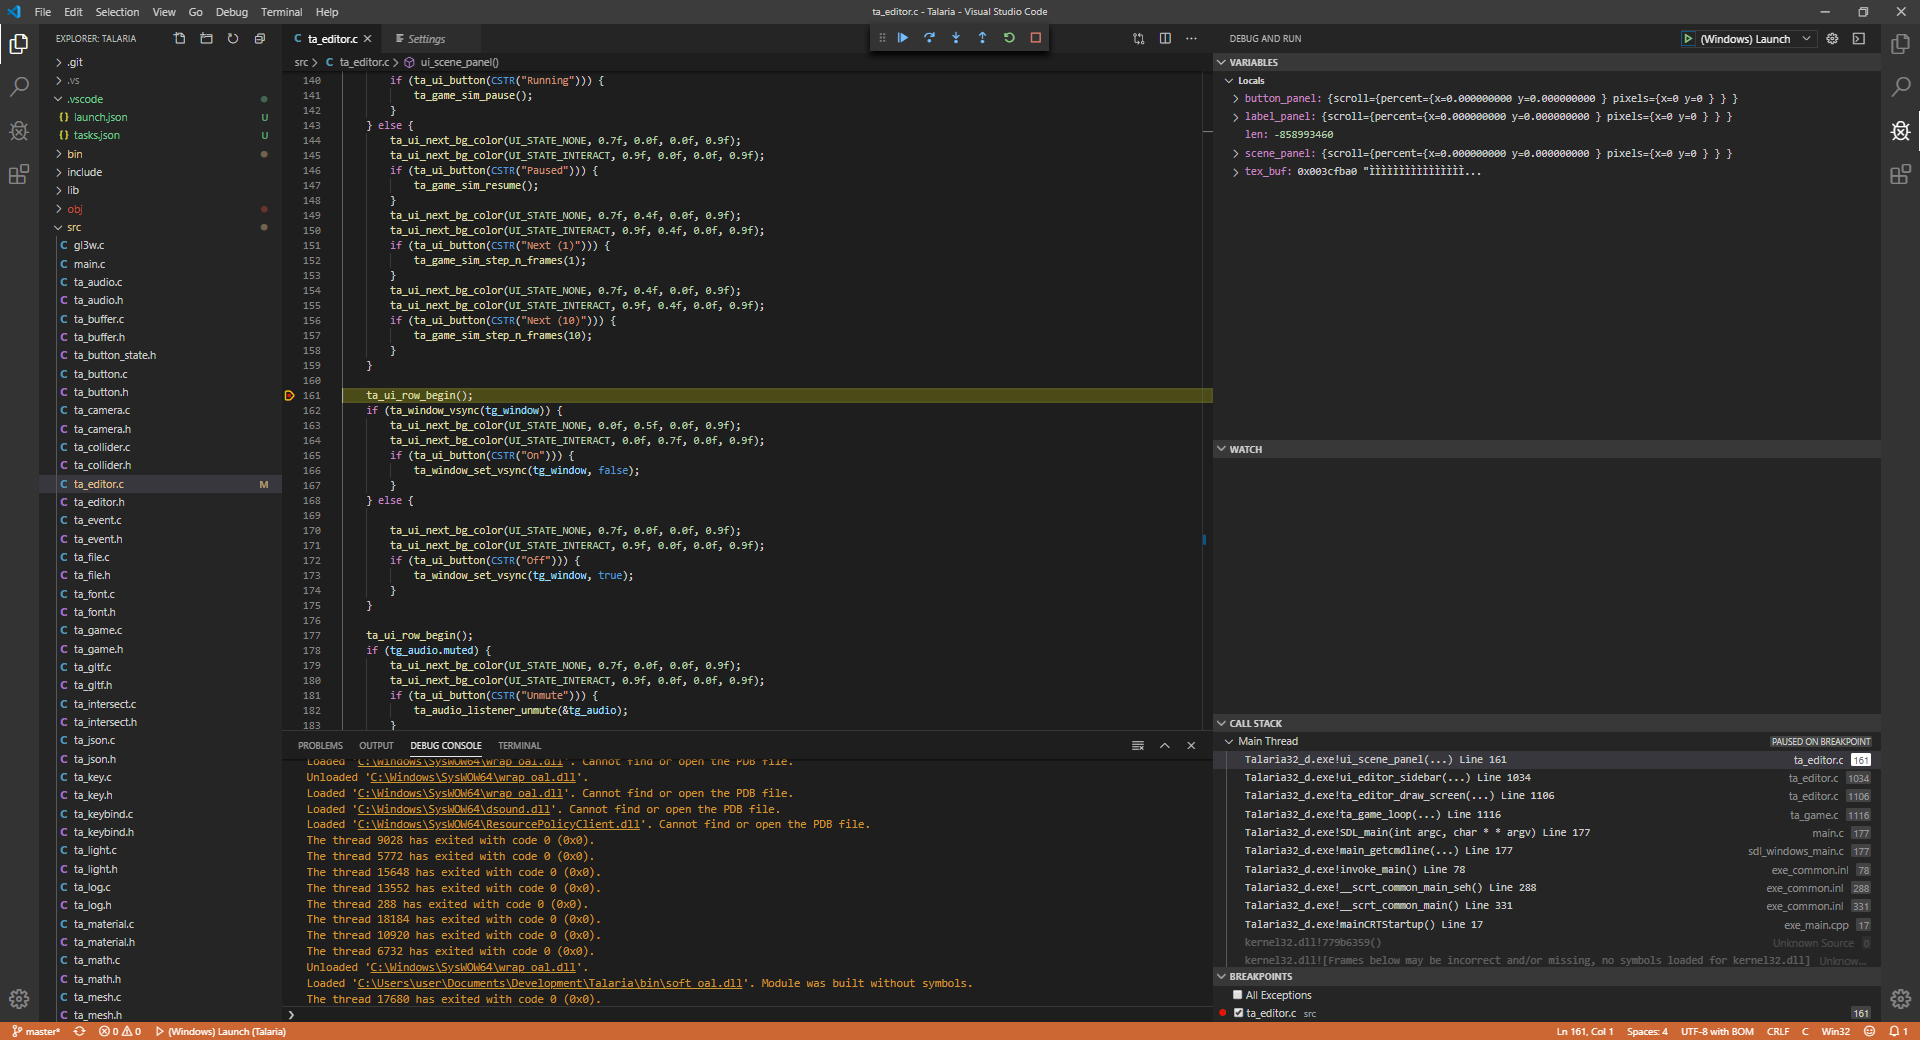This screenshot has width=1920, height=1040.
Task: Switch to the OUTPUT tab
Action: [376, 745]
